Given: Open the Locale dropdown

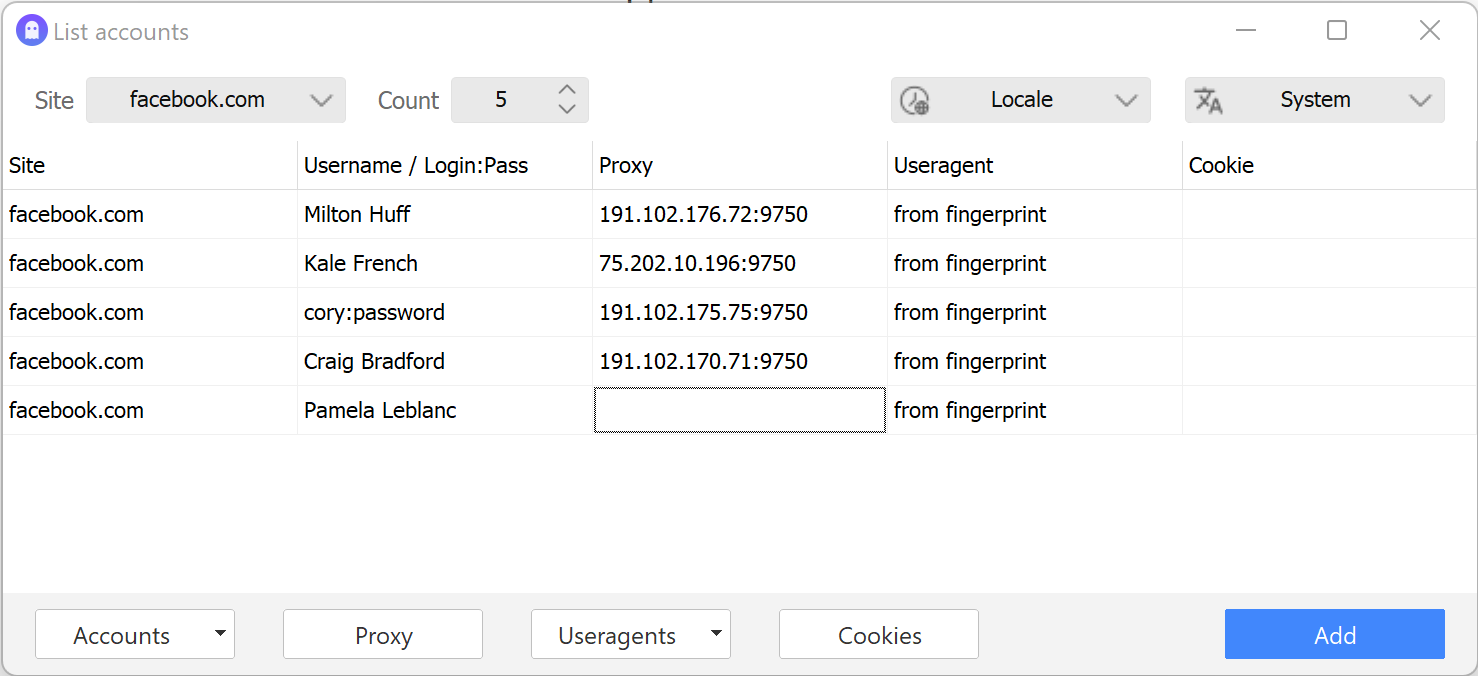Looking at the screenshot, I should pyautogui.click(x=1127, y=100).
